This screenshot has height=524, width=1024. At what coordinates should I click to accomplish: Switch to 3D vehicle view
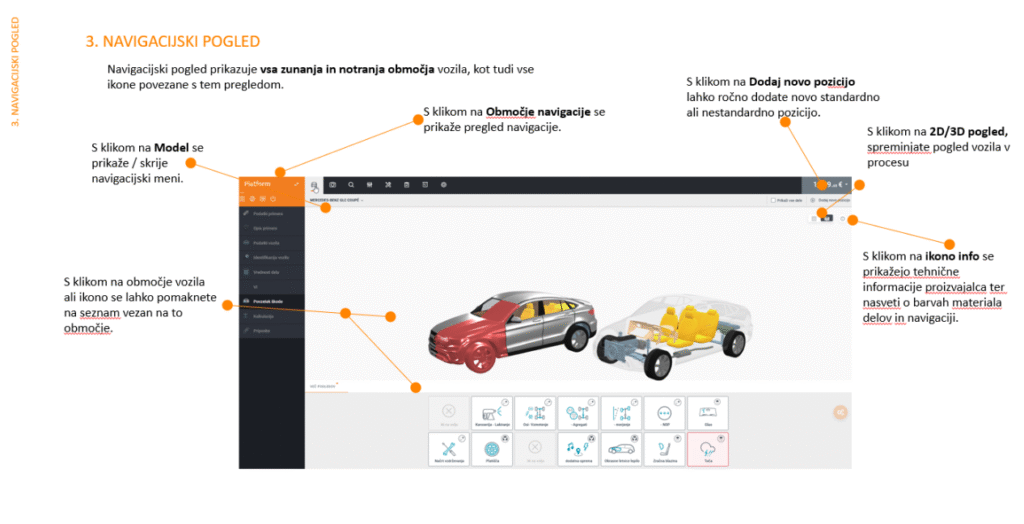pos(826,217)
